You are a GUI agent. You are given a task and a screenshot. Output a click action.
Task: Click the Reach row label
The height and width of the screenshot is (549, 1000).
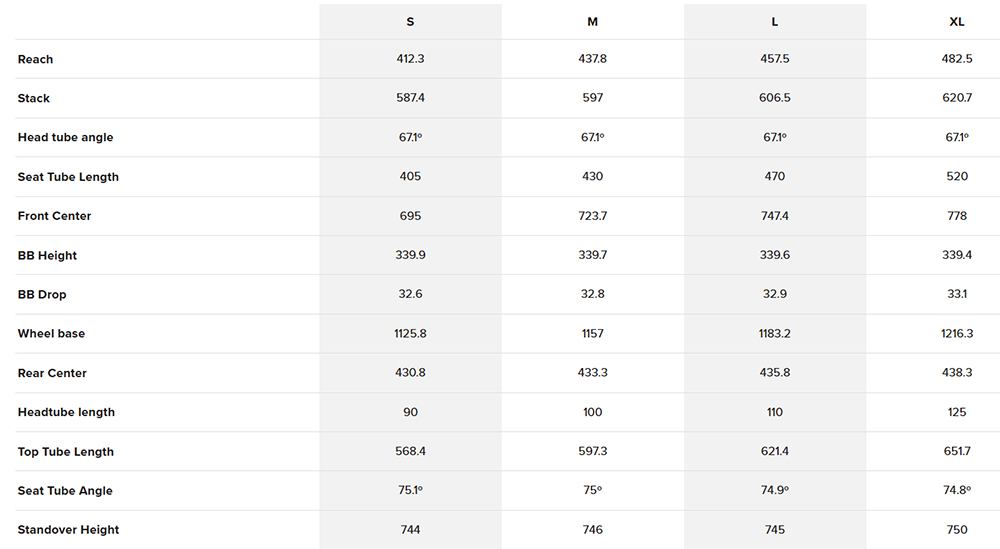(36, 59)
